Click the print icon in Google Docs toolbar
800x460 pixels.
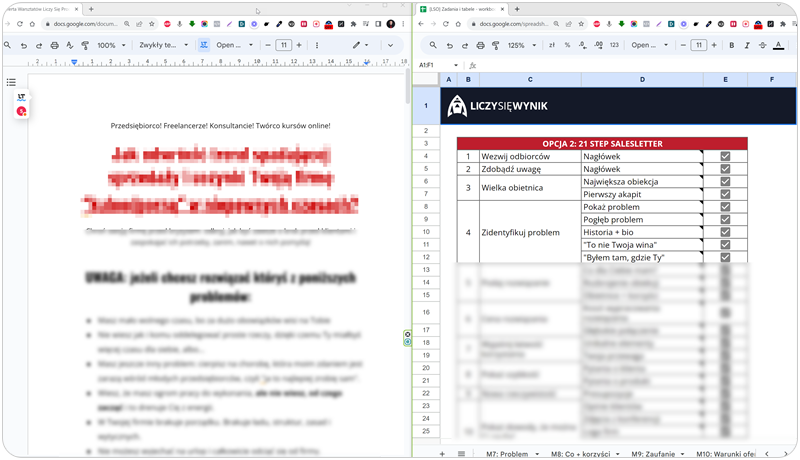point(52,45)
